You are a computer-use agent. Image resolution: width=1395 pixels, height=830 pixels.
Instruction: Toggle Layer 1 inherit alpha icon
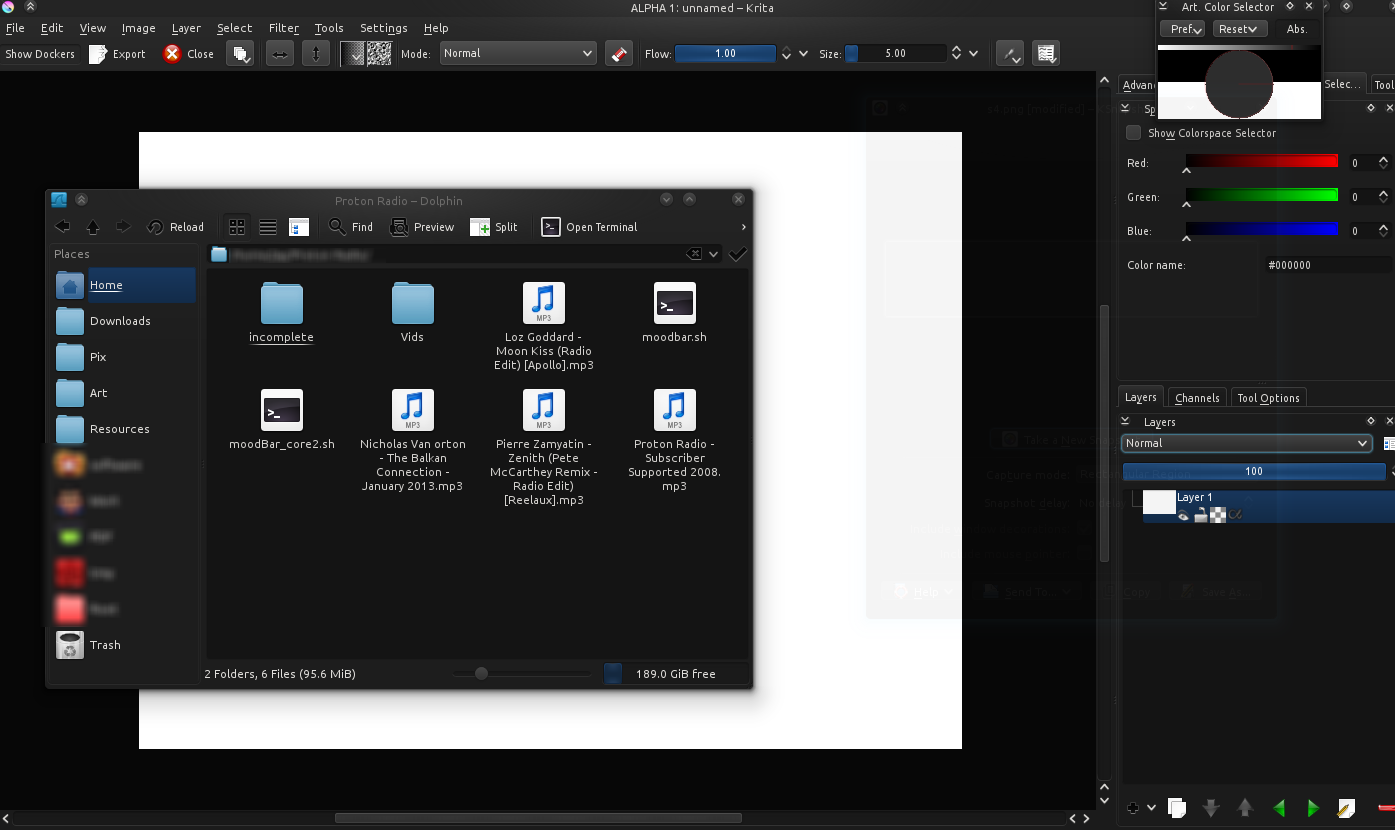tap(1236, 515)
